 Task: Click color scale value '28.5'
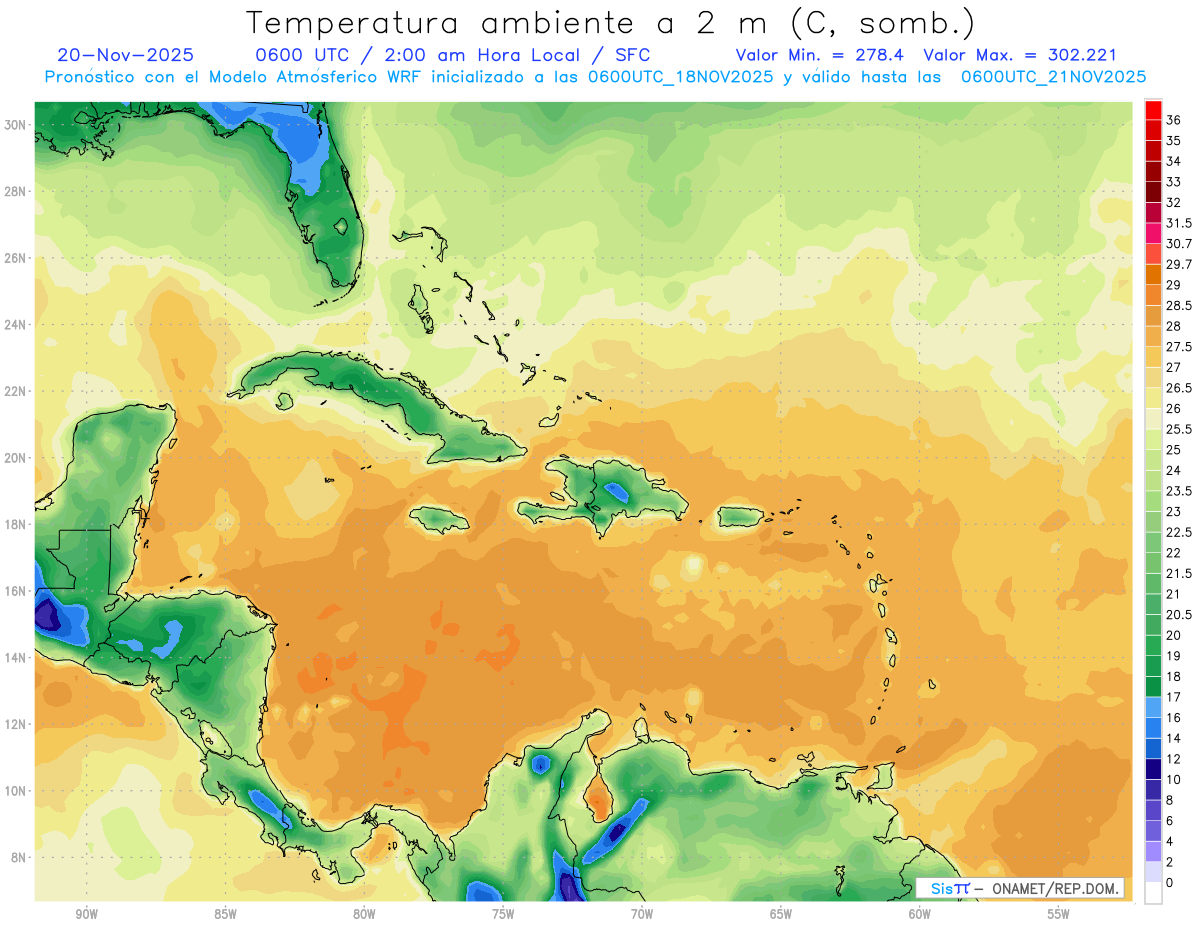tap(1179, 306)
